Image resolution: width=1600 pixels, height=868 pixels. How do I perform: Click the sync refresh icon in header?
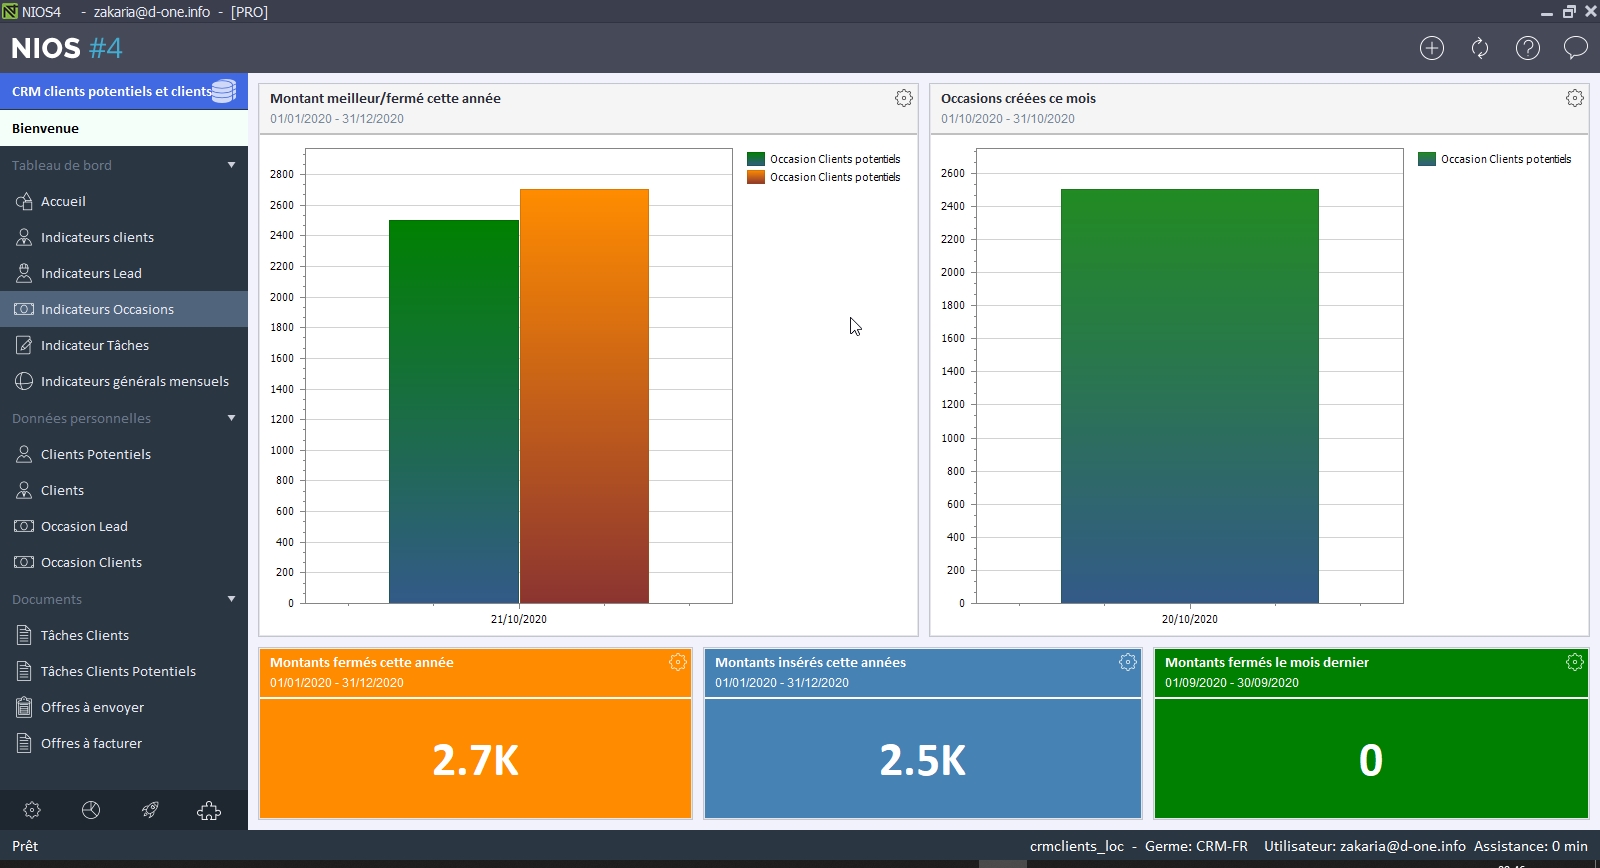(x=1480, y=48)
